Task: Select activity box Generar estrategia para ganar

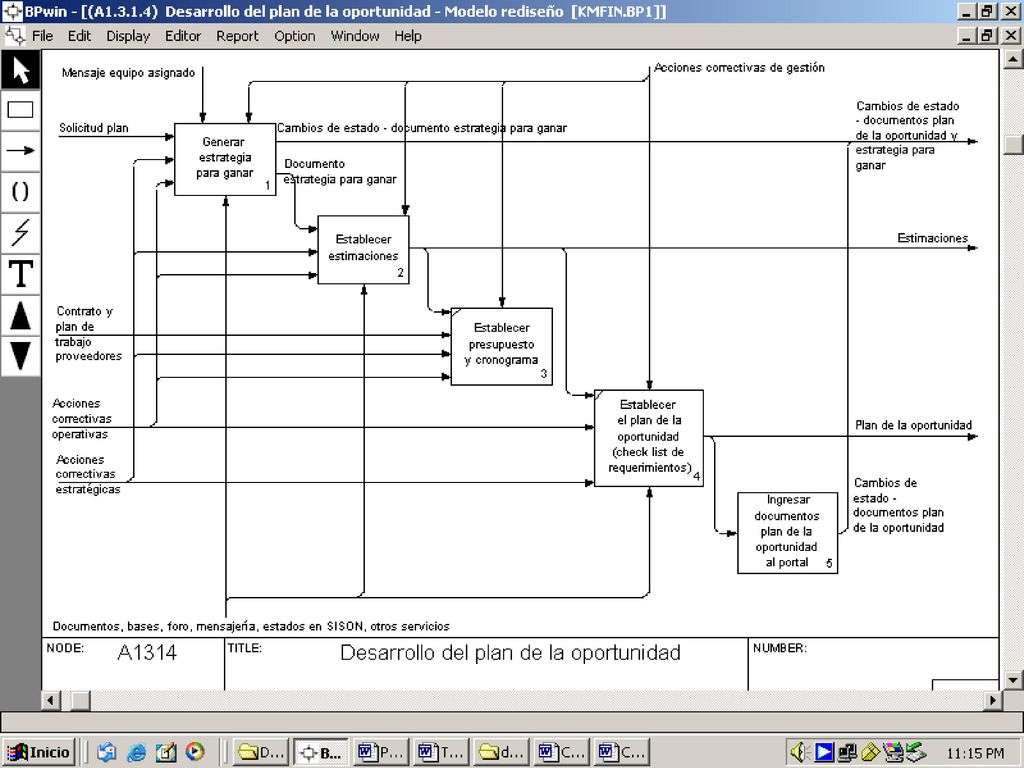Action: (225, 159)
